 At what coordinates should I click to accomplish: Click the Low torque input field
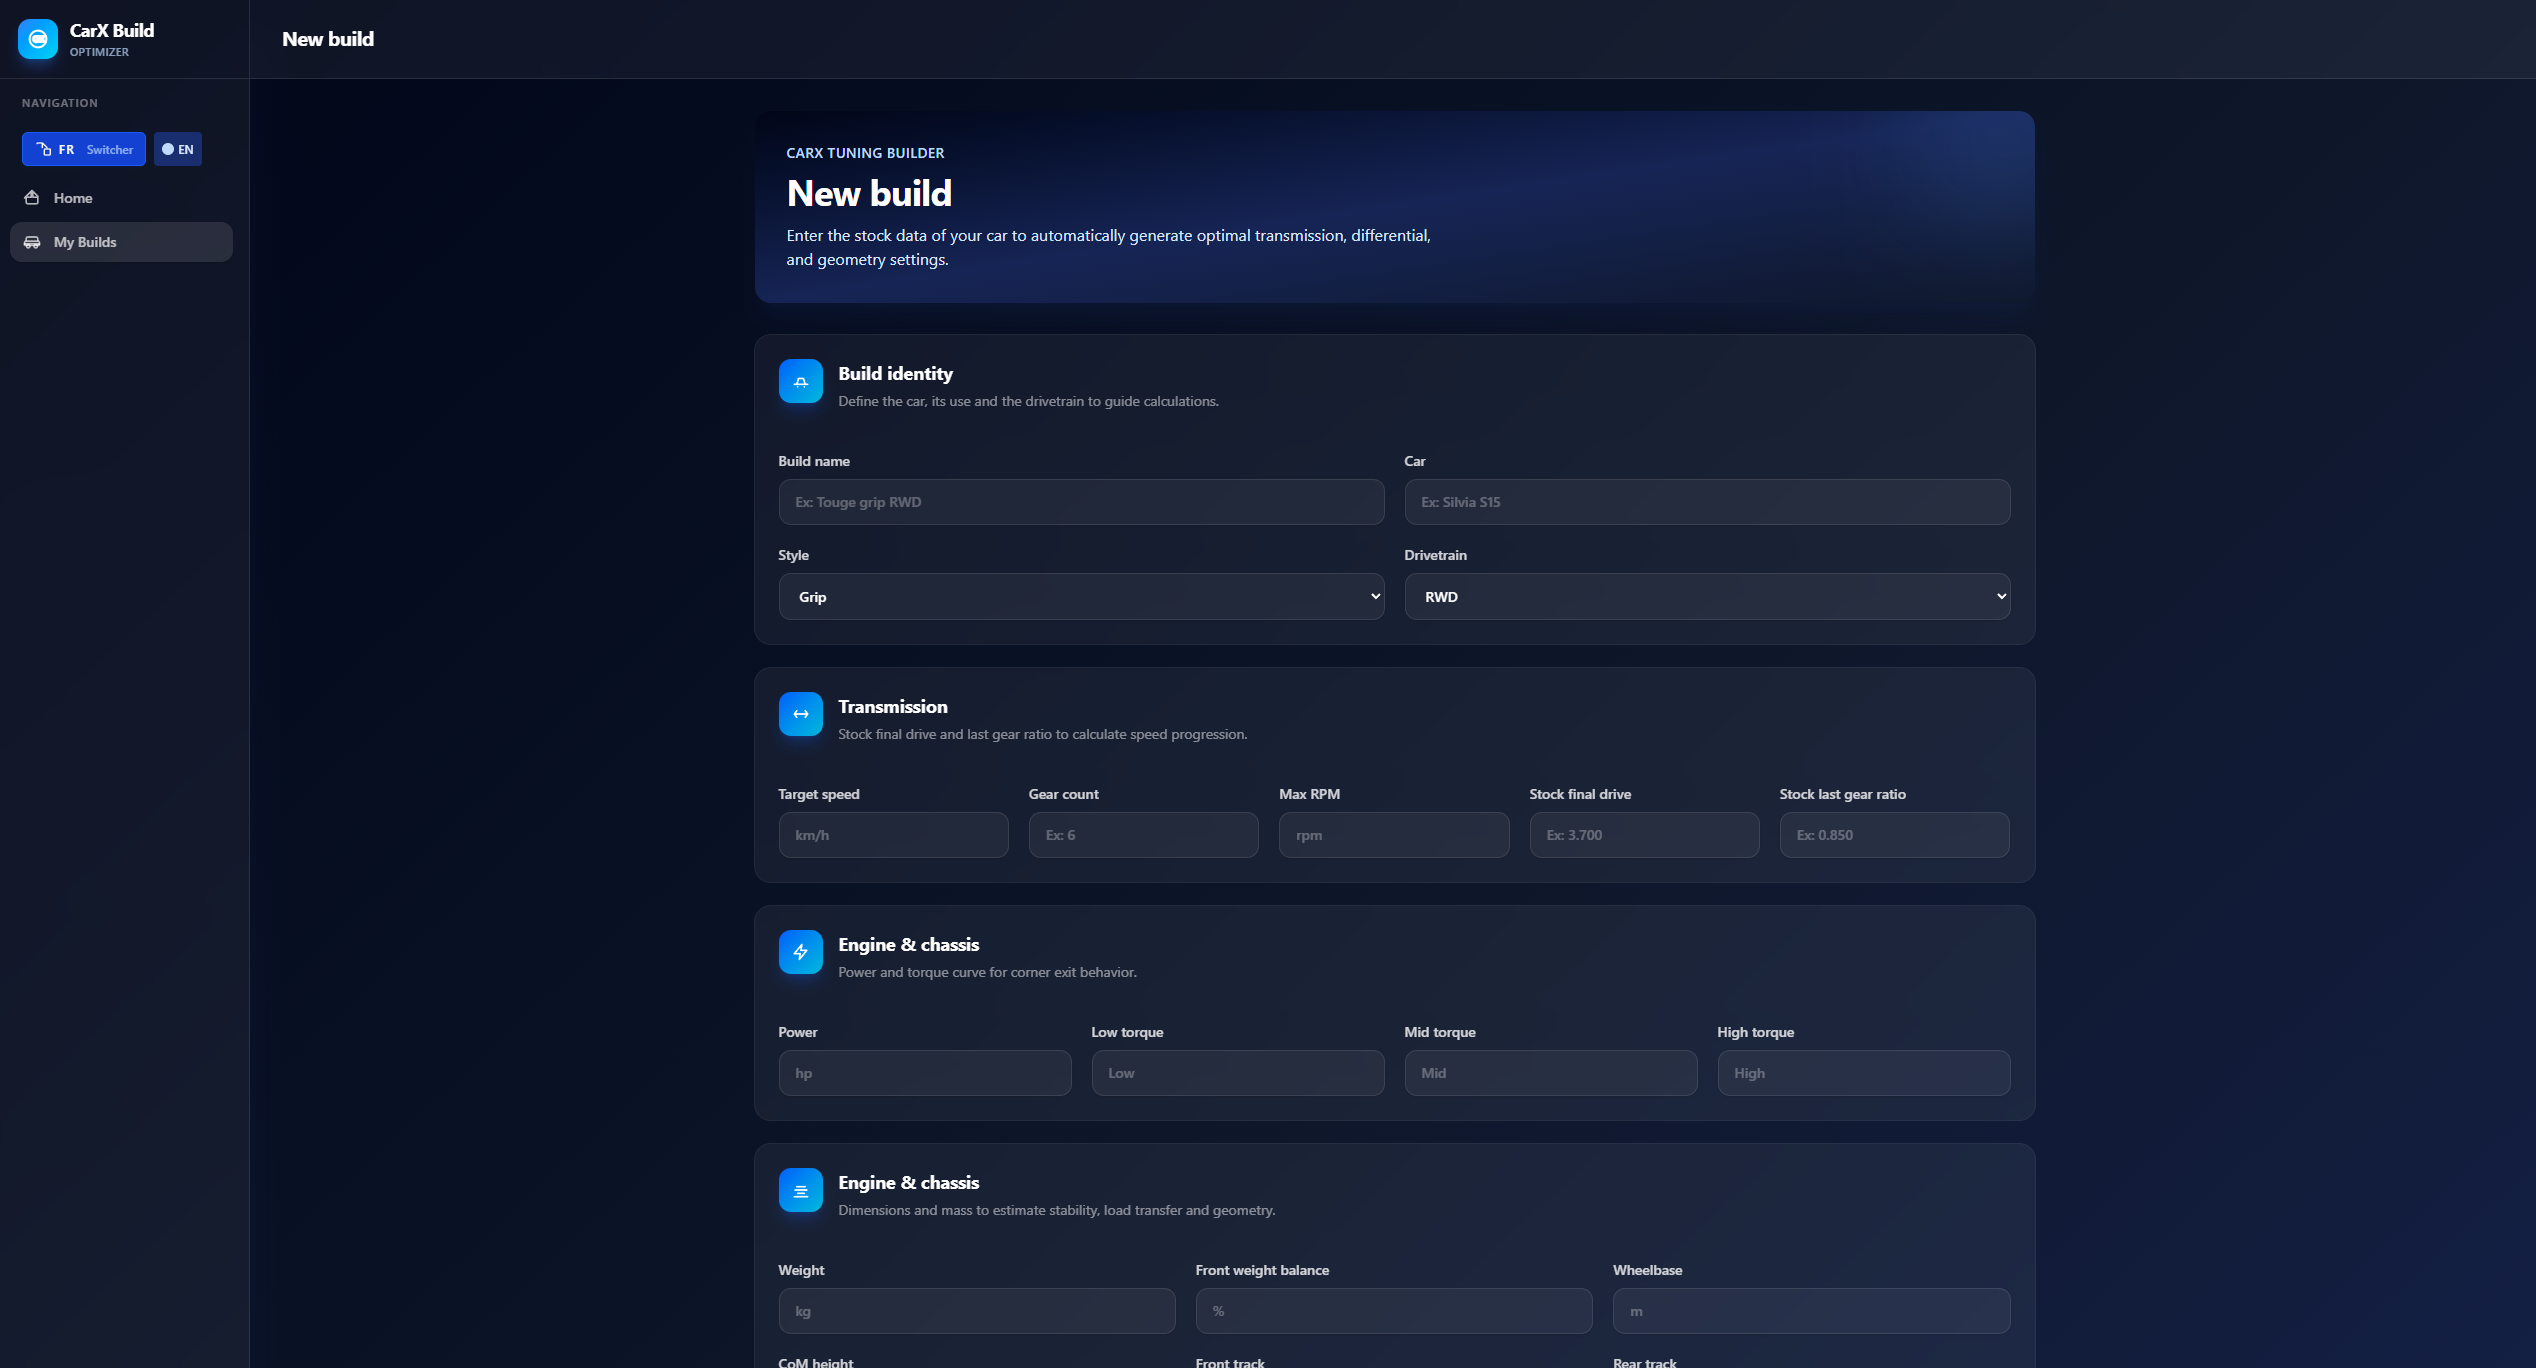1238,1073
